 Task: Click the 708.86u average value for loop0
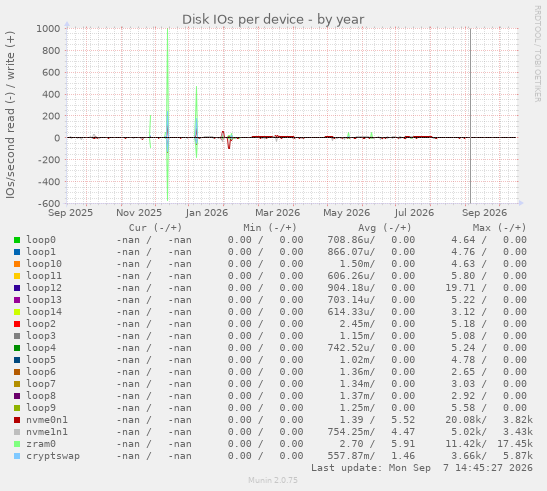coord(349,240)
